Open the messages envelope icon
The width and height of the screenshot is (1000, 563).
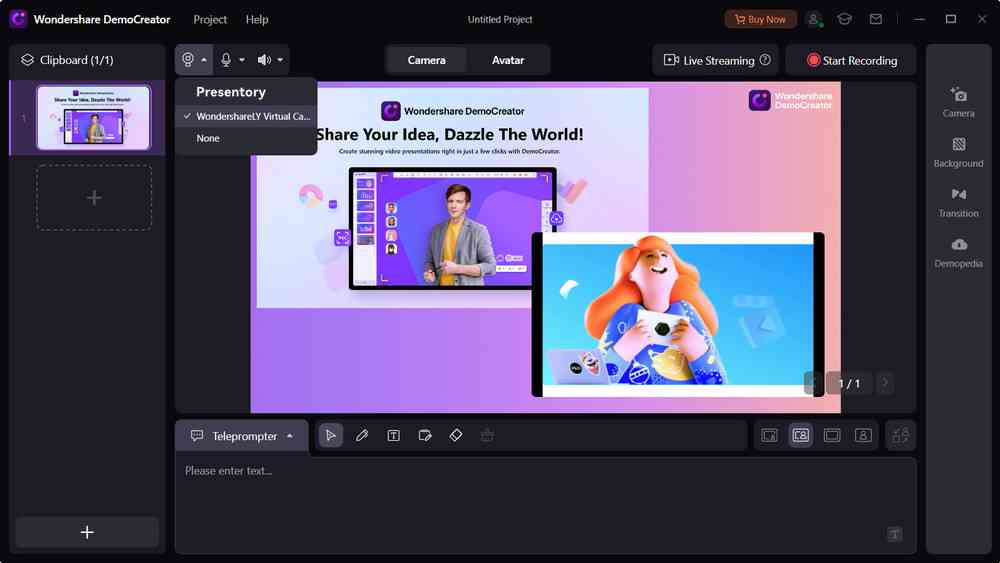[x=876, y=19]
